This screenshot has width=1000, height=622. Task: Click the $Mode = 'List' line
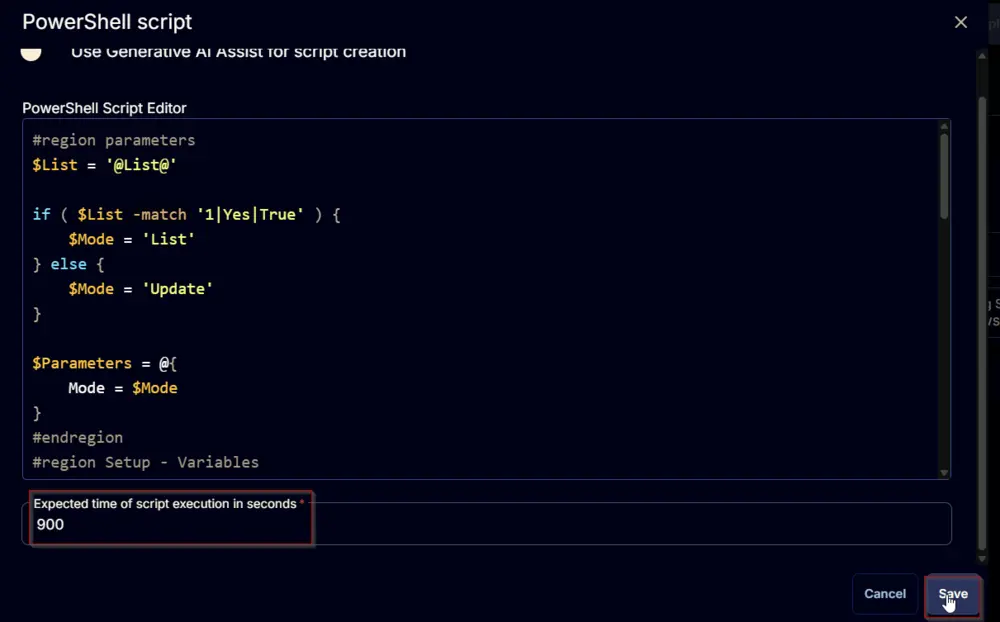coord(131,239)
